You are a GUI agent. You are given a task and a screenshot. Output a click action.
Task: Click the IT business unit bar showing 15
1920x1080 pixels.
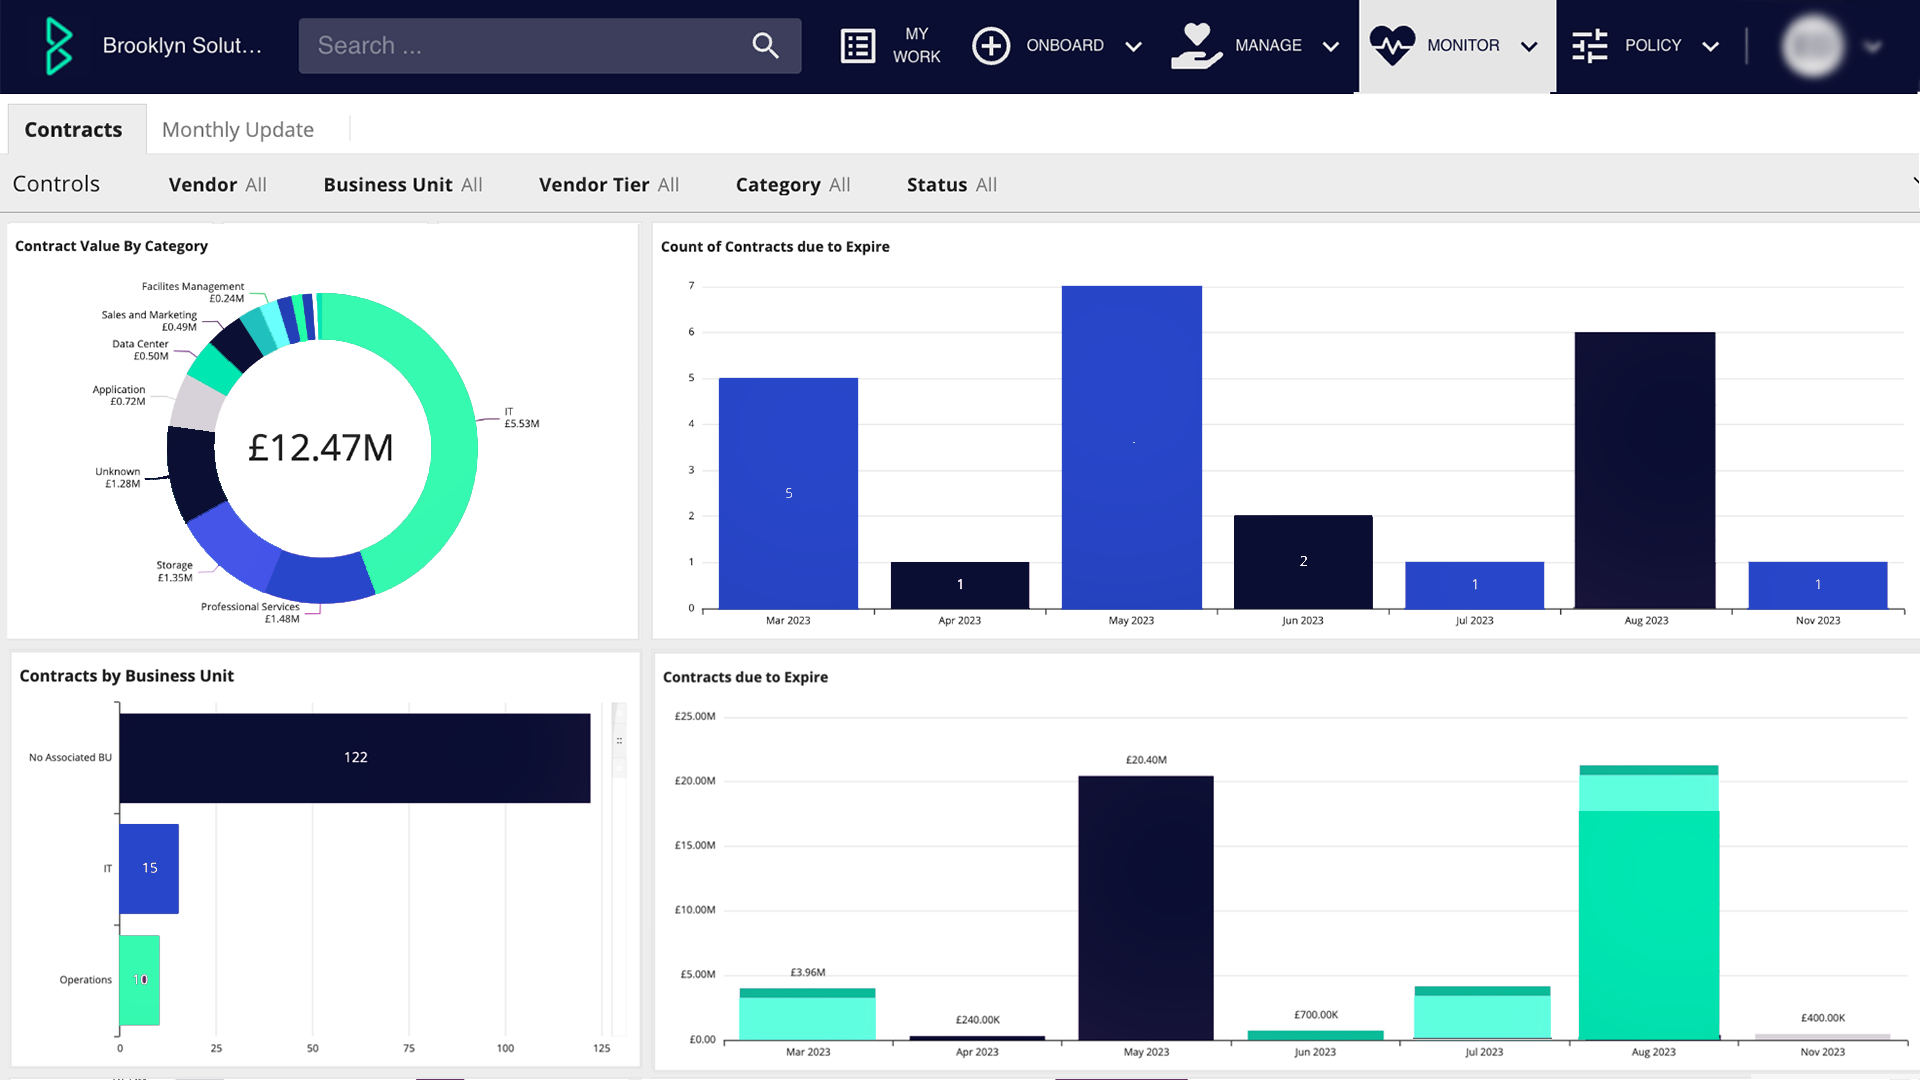coord(149,869)
